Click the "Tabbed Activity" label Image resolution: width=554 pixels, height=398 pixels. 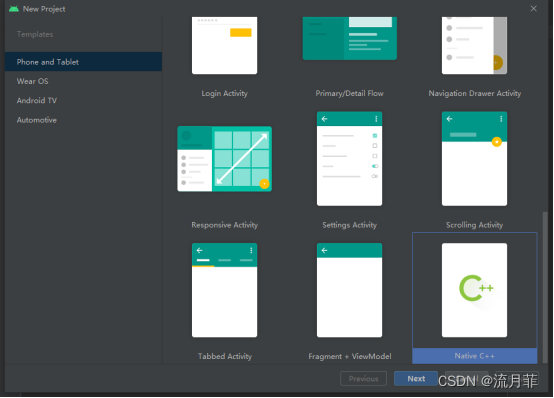(x=225, y=356)
